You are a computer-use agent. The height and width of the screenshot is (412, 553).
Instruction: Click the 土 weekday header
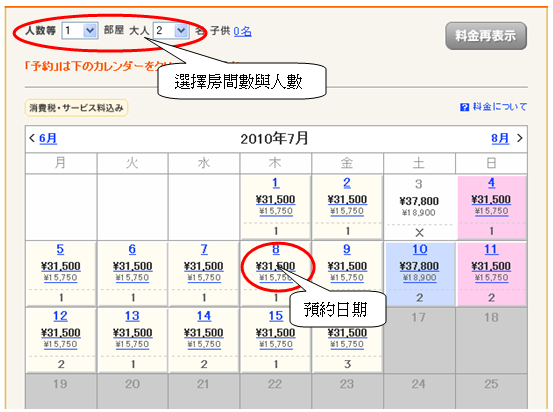click(x=419, y=163)
